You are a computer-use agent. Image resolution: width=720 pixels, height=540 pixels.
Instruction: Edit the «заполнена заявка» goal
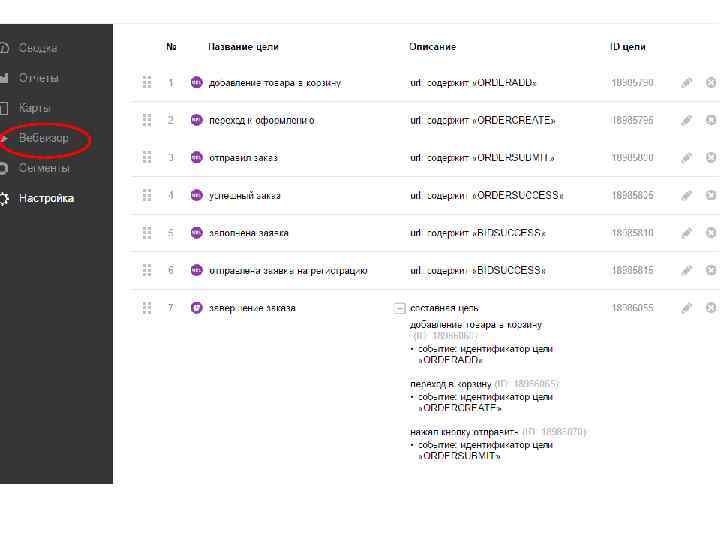click(x=687, y=233)
